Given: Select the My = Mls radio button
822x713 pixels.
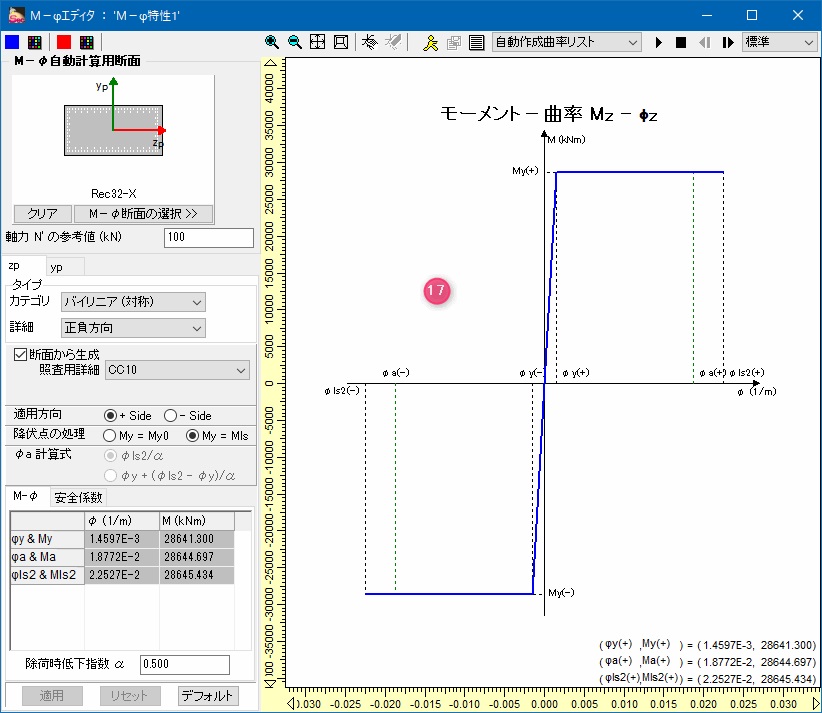Looking at the screenshot, I should click(192, 436).
